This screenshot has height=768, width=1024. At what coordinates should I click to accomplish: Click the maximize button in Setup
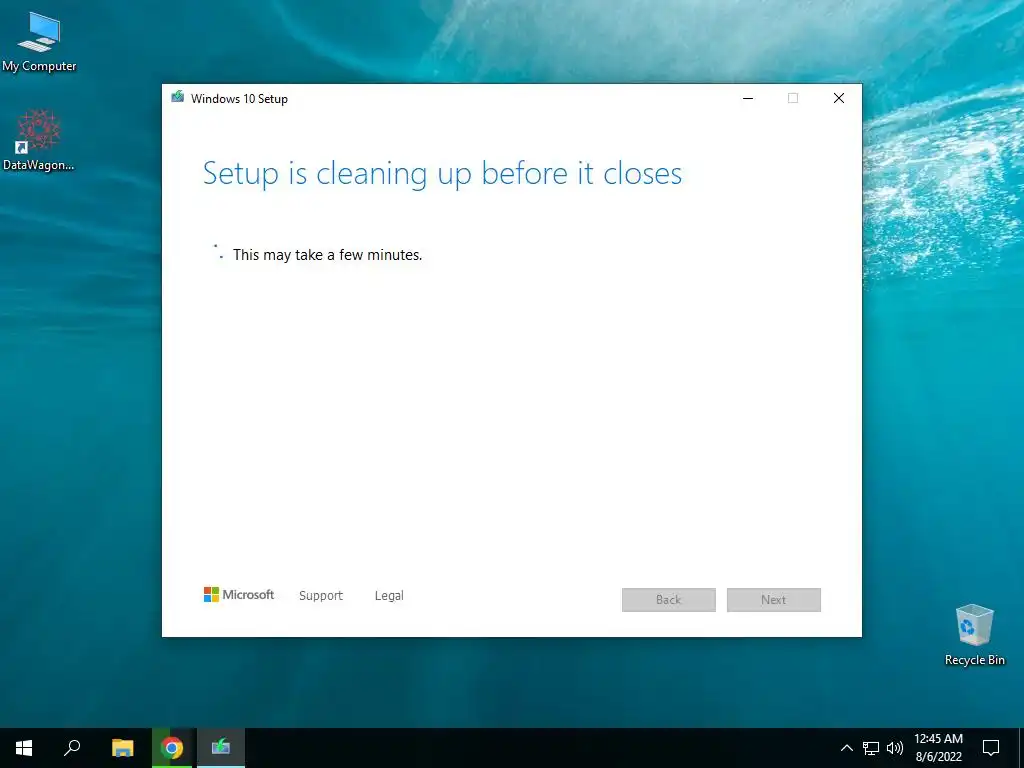pyautogui.click(x=793, y=98)
